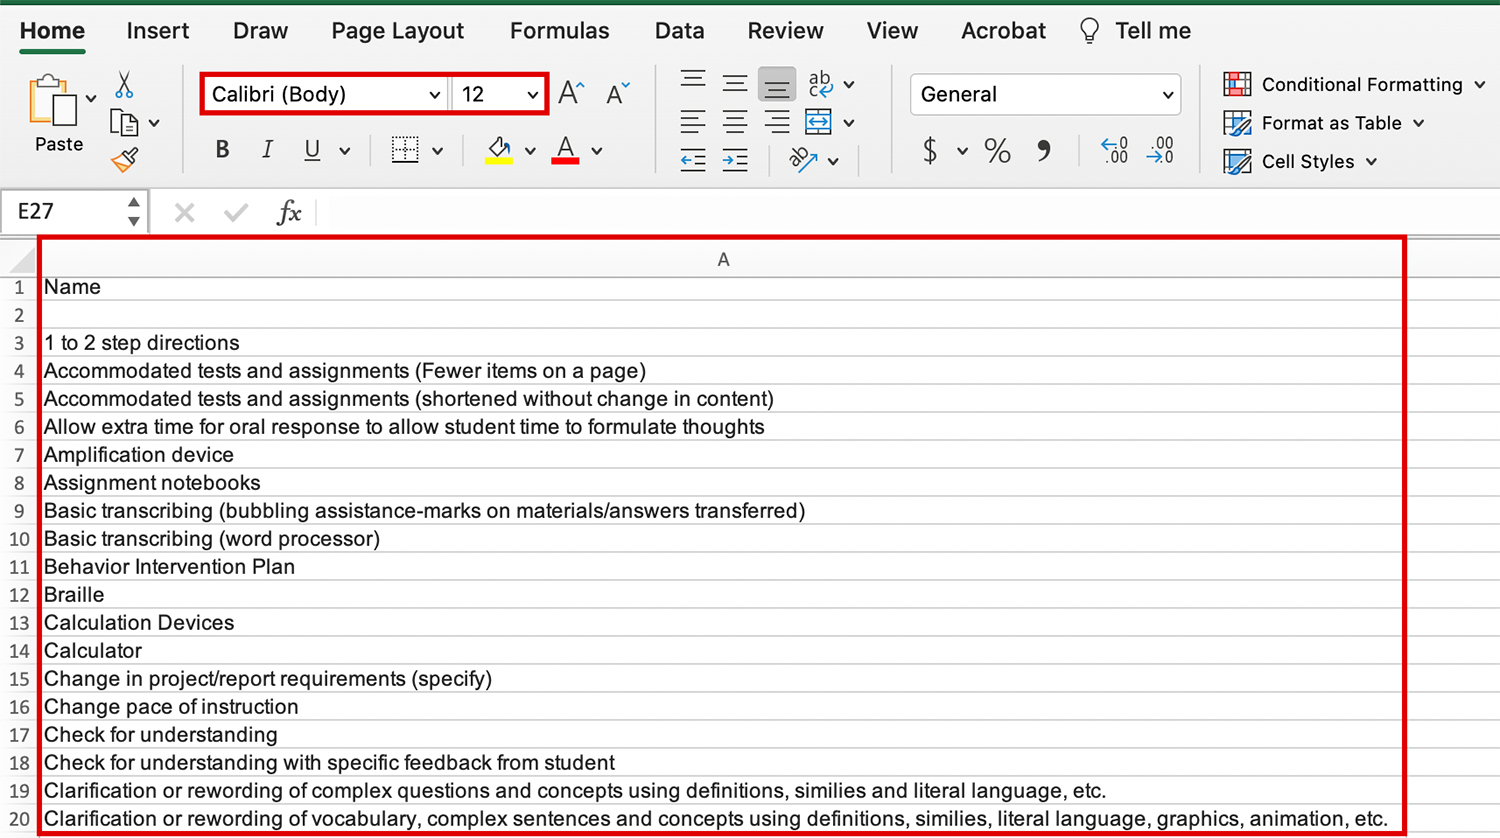Click the Merge and Center icon
This screenshot has width=1500, height=838.
(818, 122)
